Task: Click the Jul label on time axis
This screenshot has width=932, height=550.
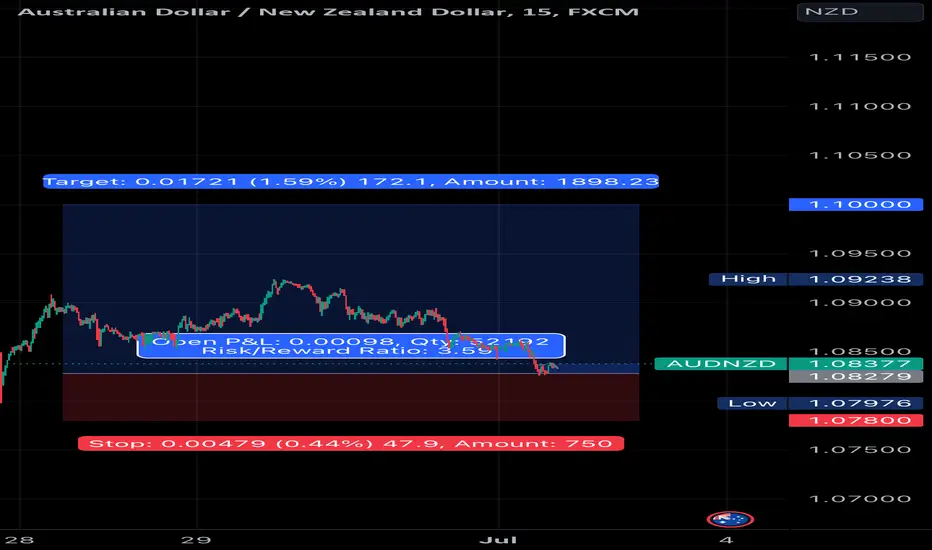Action: click(498, 540)
